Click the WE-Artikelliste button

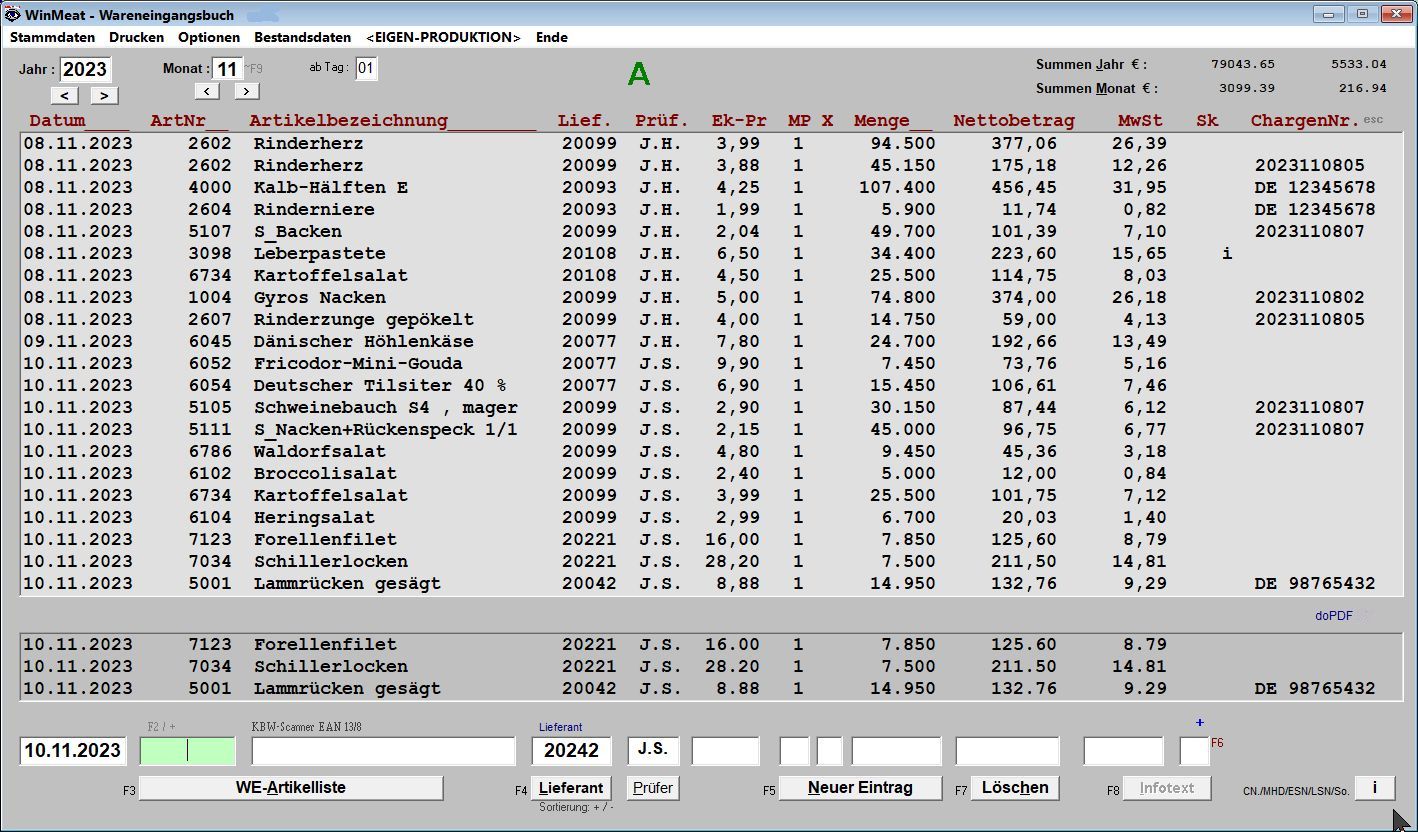pos(290,788)
